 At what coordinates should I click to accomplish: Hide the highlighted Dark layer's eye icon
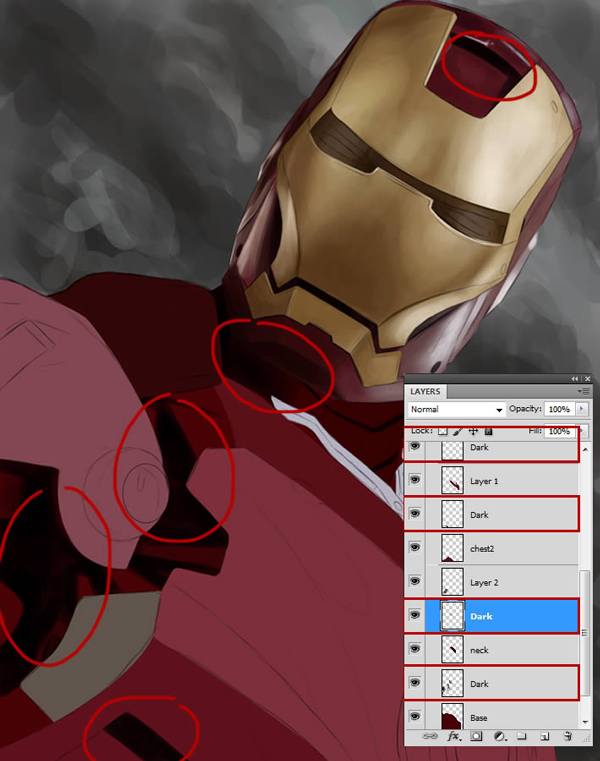415,615
